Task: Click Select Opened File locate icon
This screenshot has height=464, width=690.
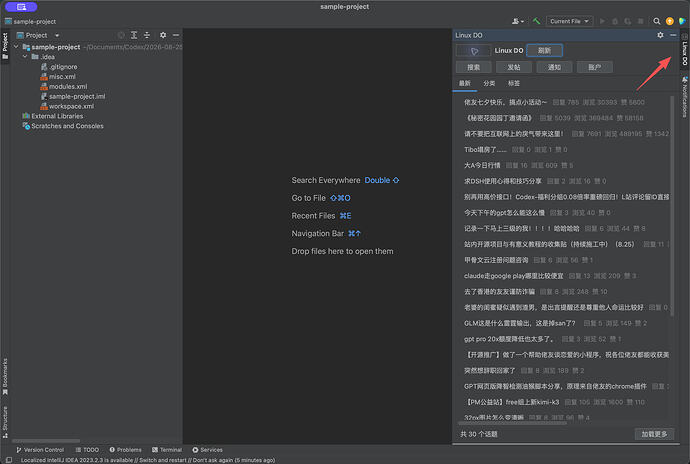Action: click(121, 35)
